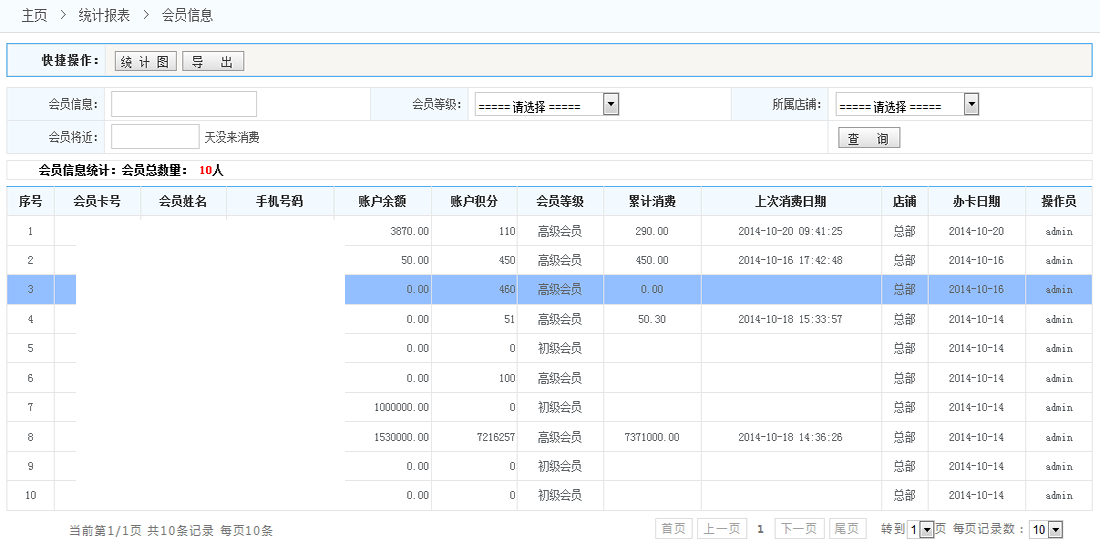Click the 累计消费 column header
Viewport: 1100px width, 551px height.
click(x=652, y=201)
